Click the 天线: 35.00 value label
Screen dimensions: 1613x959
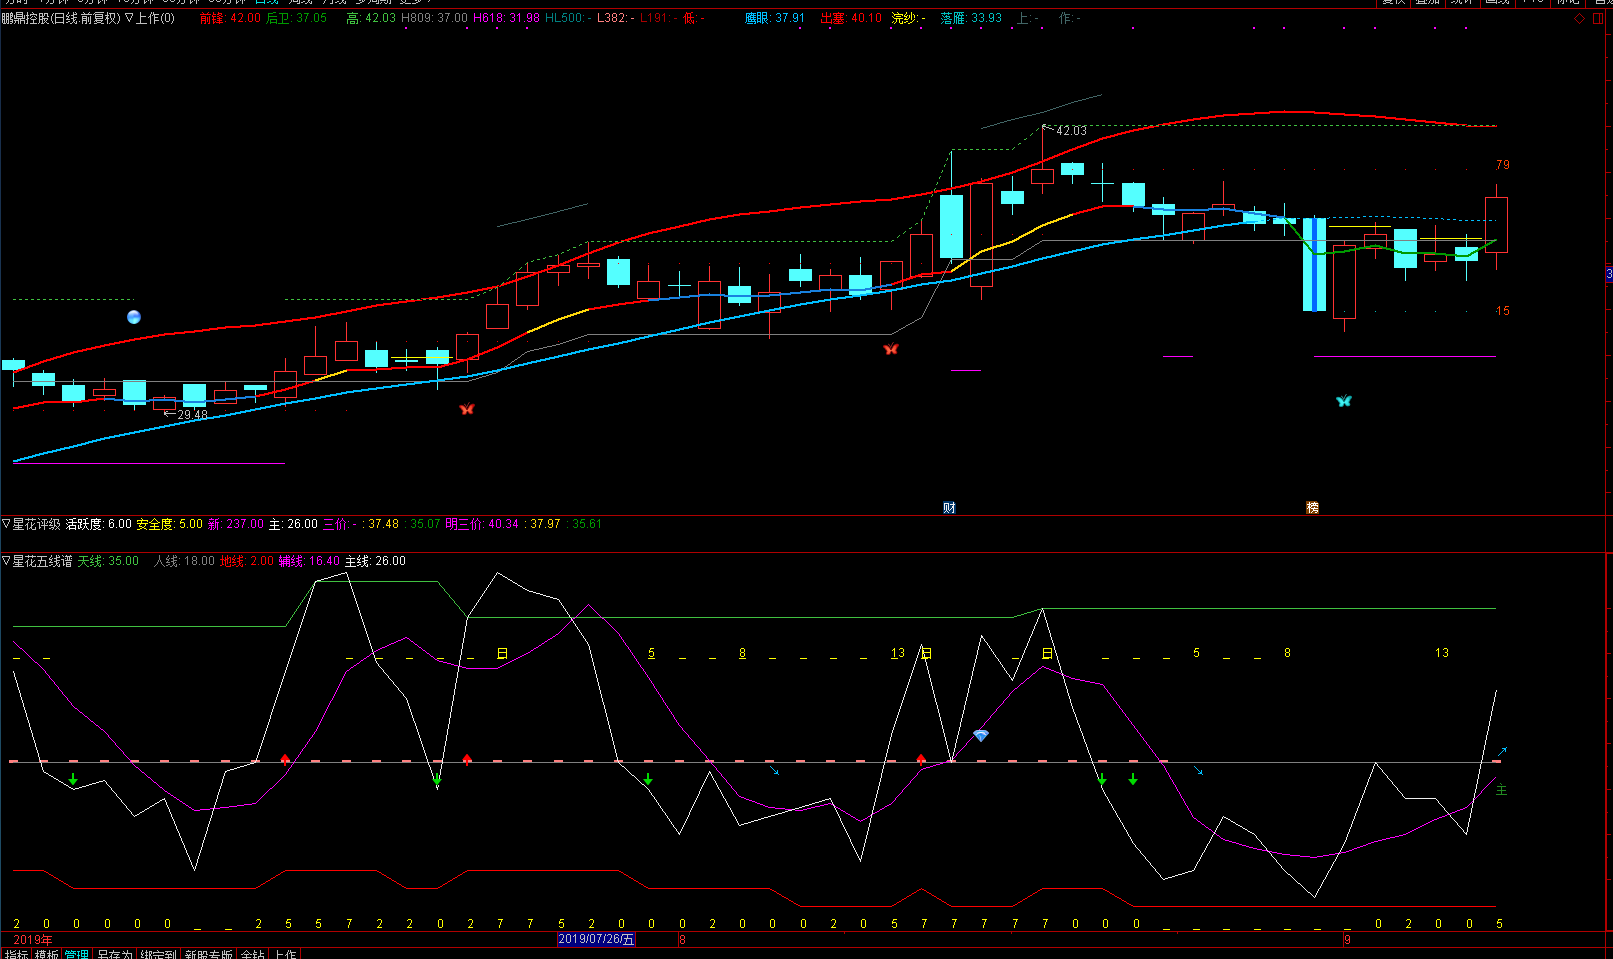[x=108, y=561]
